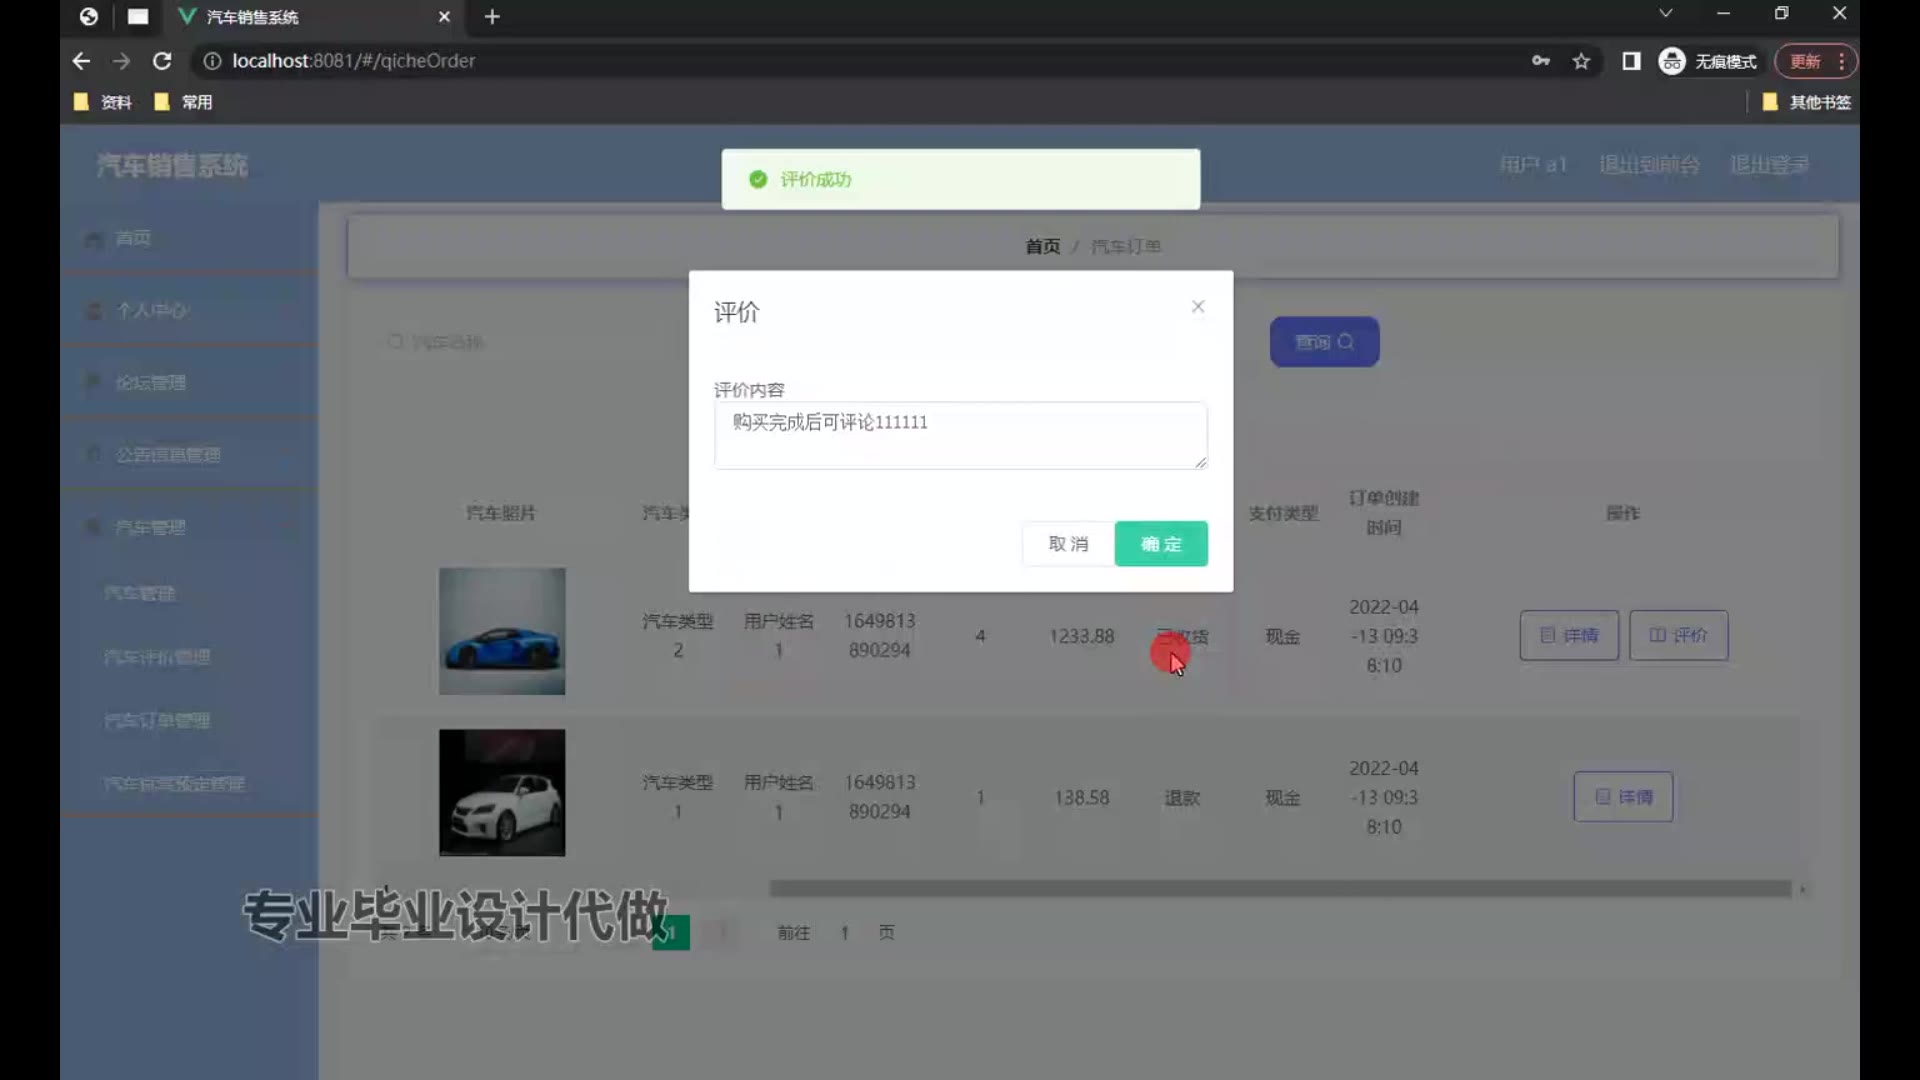Click the 退出登录 link in header
Viewport: 1920px width, 1080px height.
pyautogui.click(x=1769, y=165)
